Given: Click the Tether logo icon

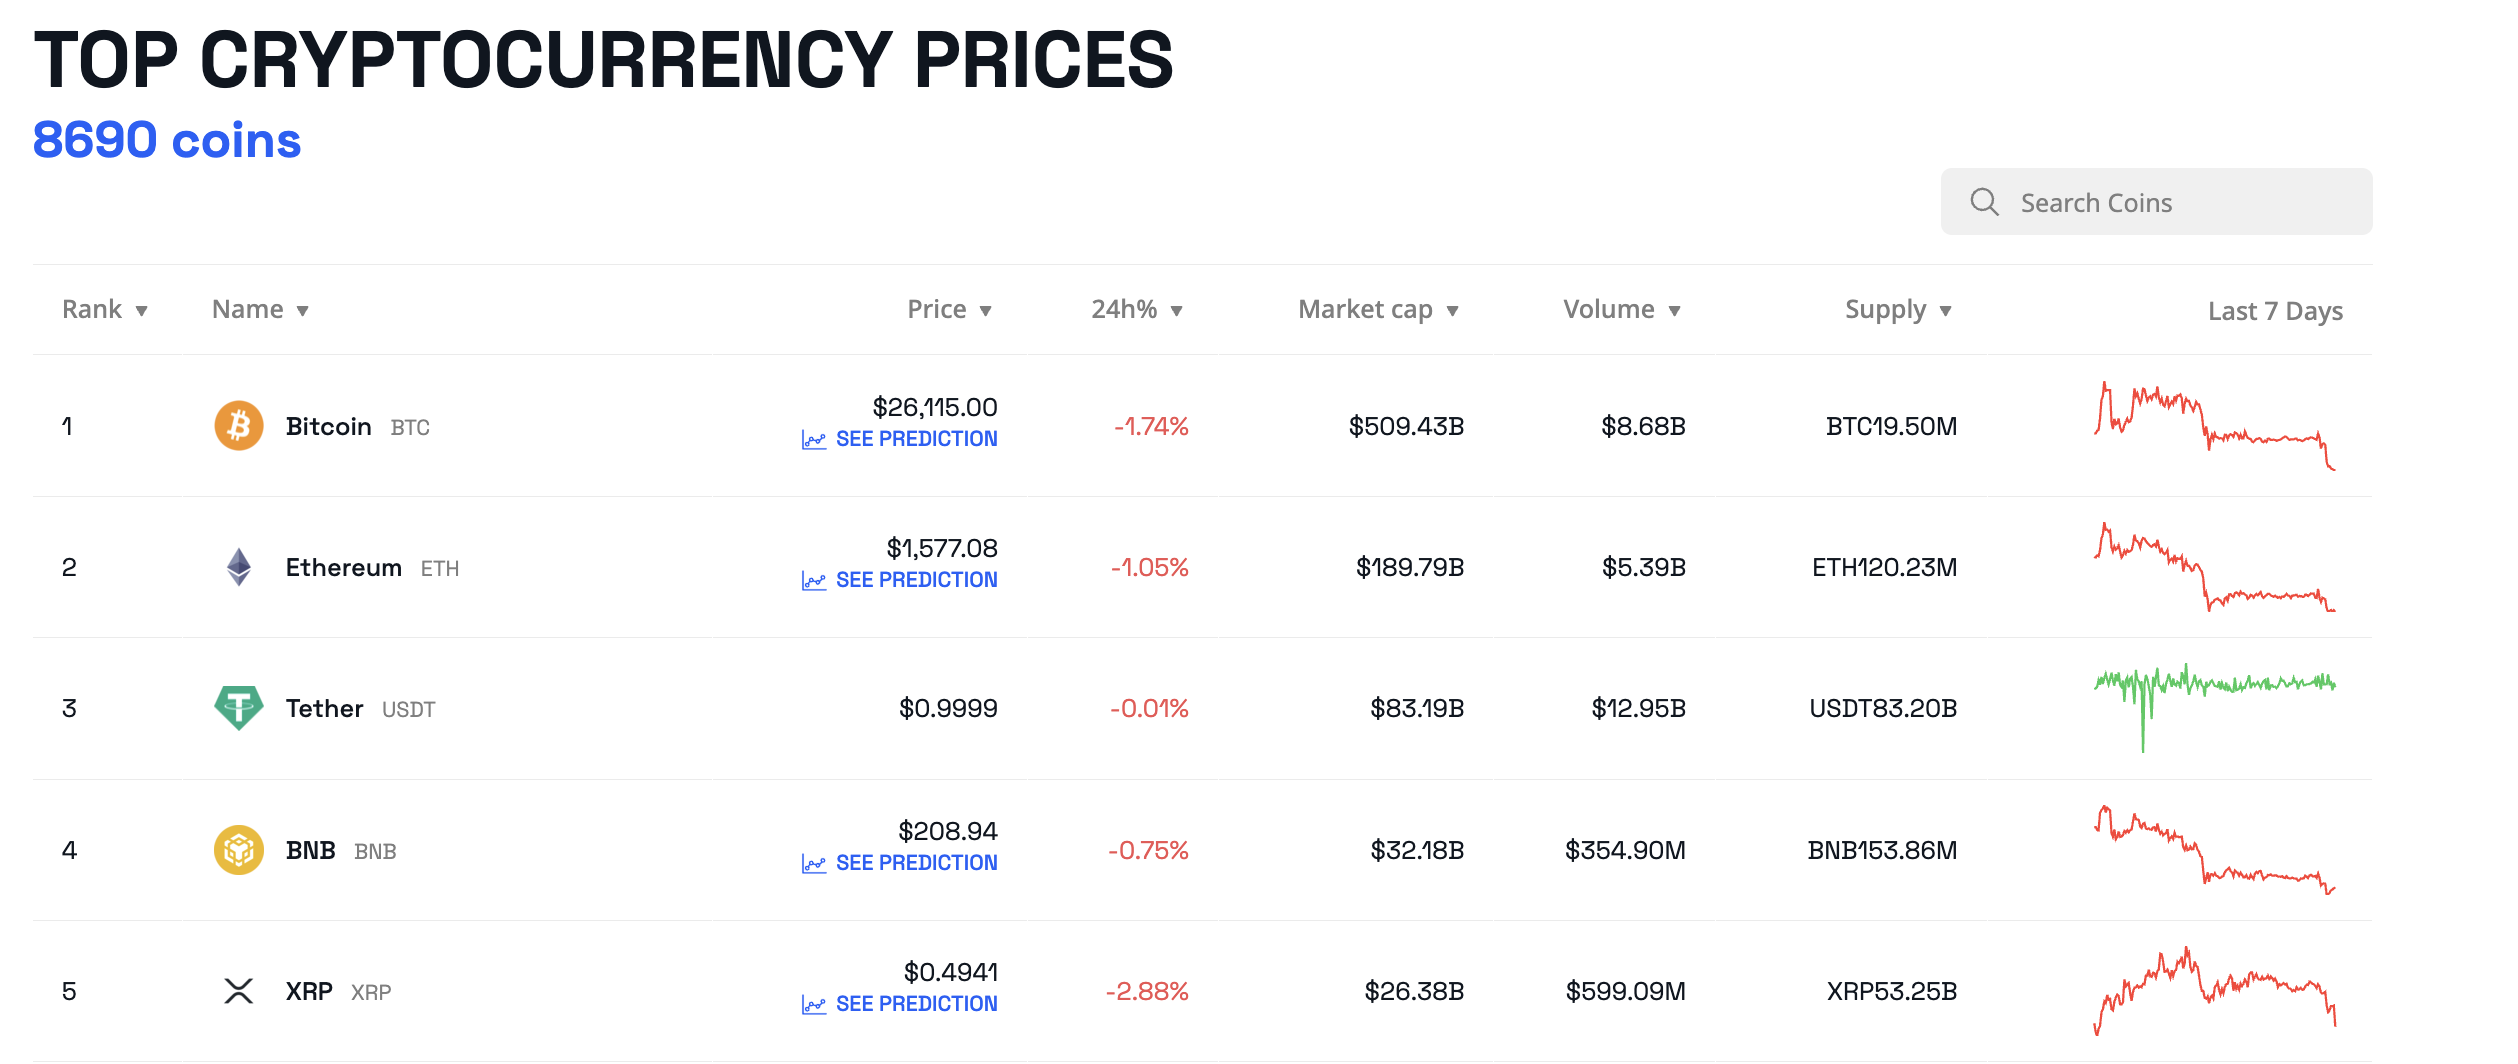Looking at the screenshot, I should pyautogui.click(x=239, y=708).
